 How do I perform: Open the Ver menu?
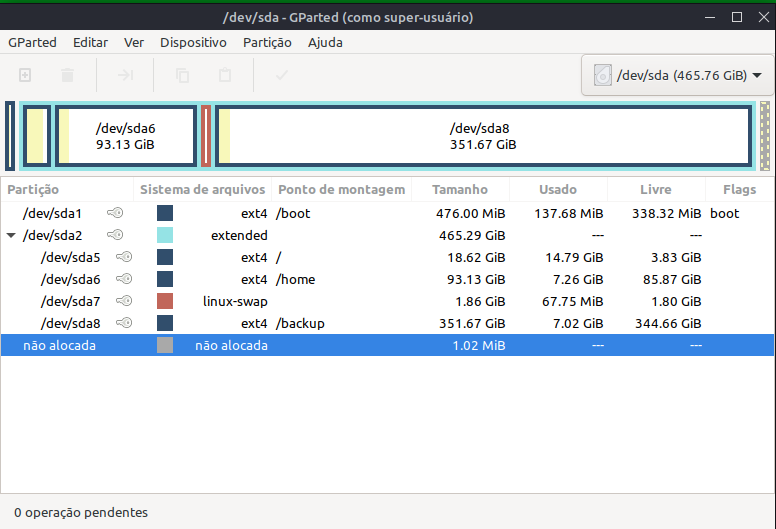pyautogui.click(x=134, y=43)
